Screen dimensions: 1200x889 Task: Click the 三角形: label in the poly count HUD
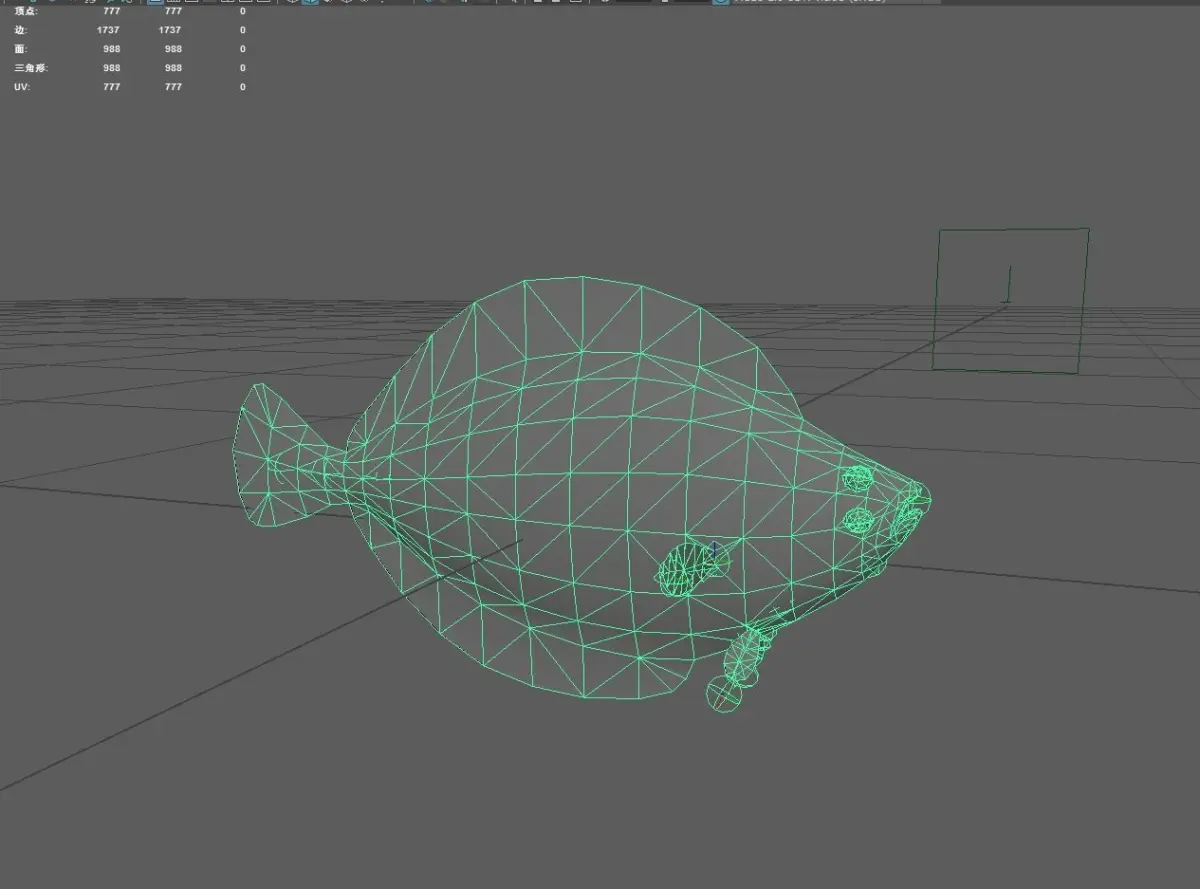pos(31,68)
